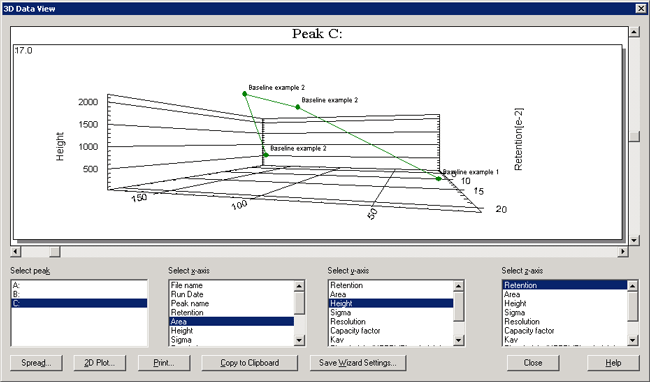The height and width of the screenshot is (382, 650).
Task: Open Help for 3D Data View
Action: (613, 363)
